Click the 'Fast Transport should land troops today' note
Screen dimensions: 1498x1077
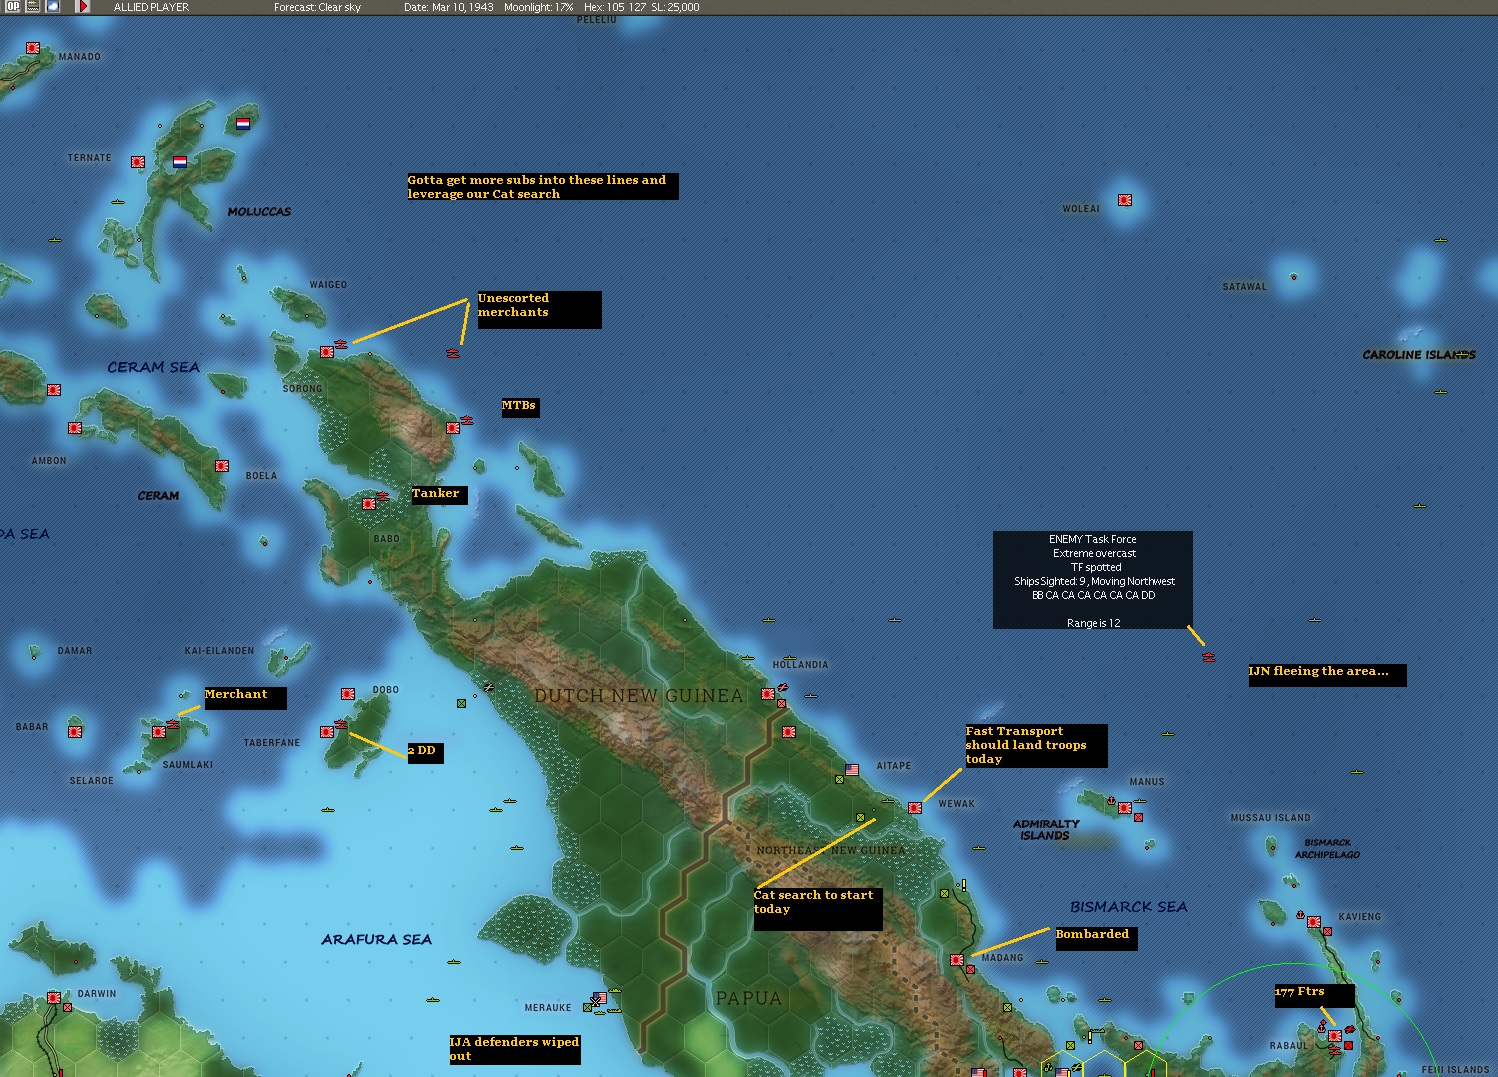tap(1036, 746)
